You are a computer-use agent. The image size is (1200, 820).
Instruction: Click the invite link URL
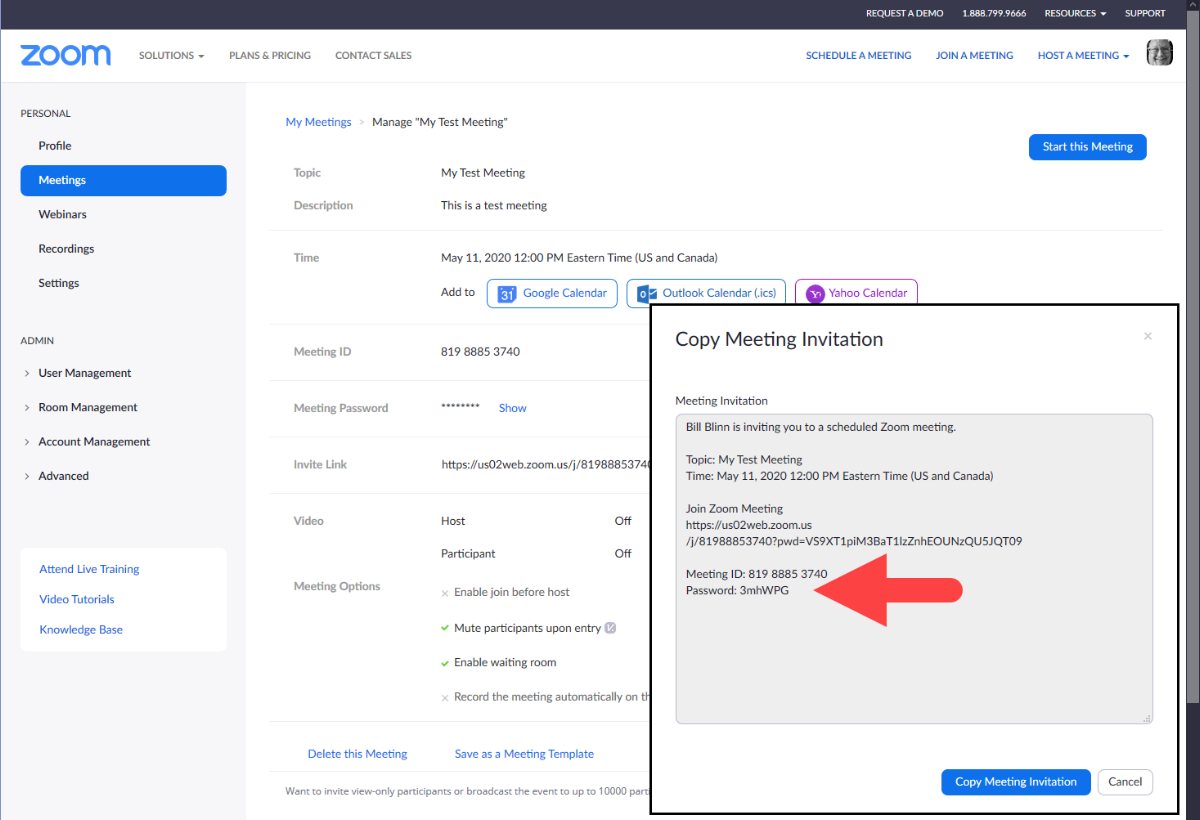pos(546,465)
